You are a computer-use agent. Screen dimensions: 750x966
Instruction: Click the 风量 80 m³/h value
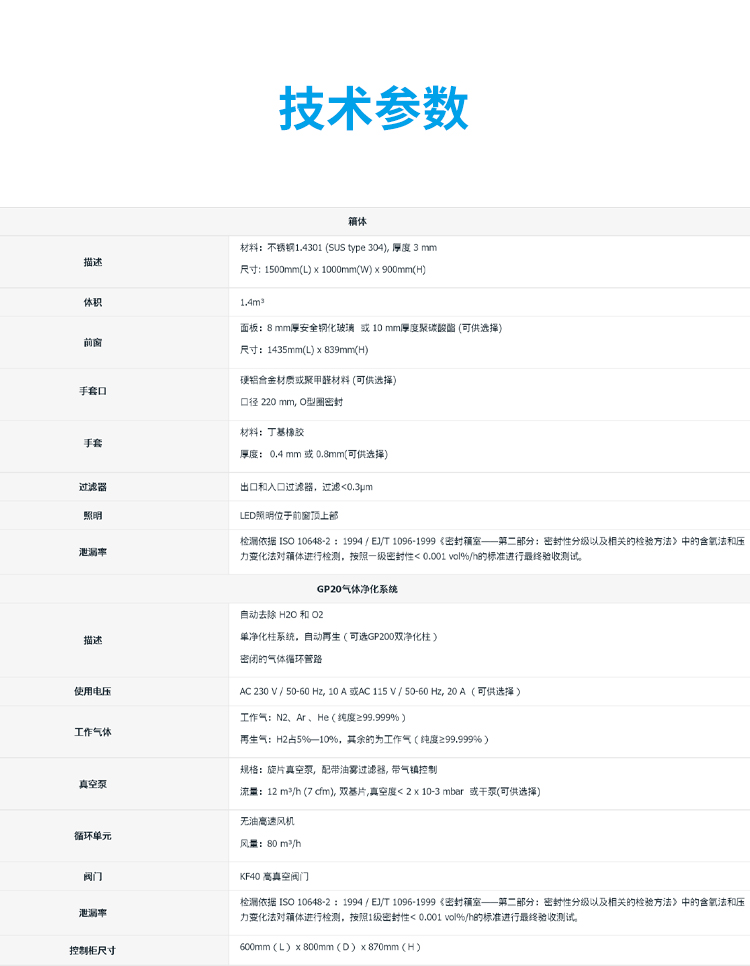pyautogui.click(x=271, y=843)
